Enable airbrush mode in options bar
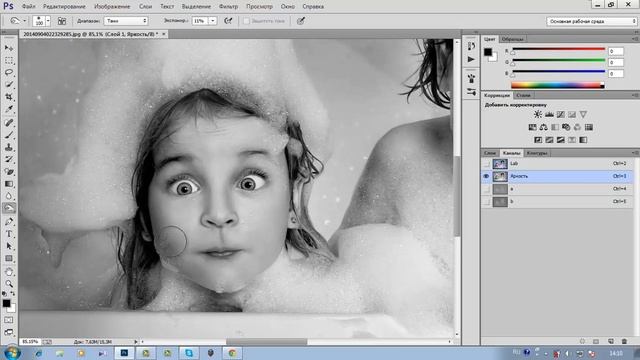This screenshot has height=360, width=640. 228,21
